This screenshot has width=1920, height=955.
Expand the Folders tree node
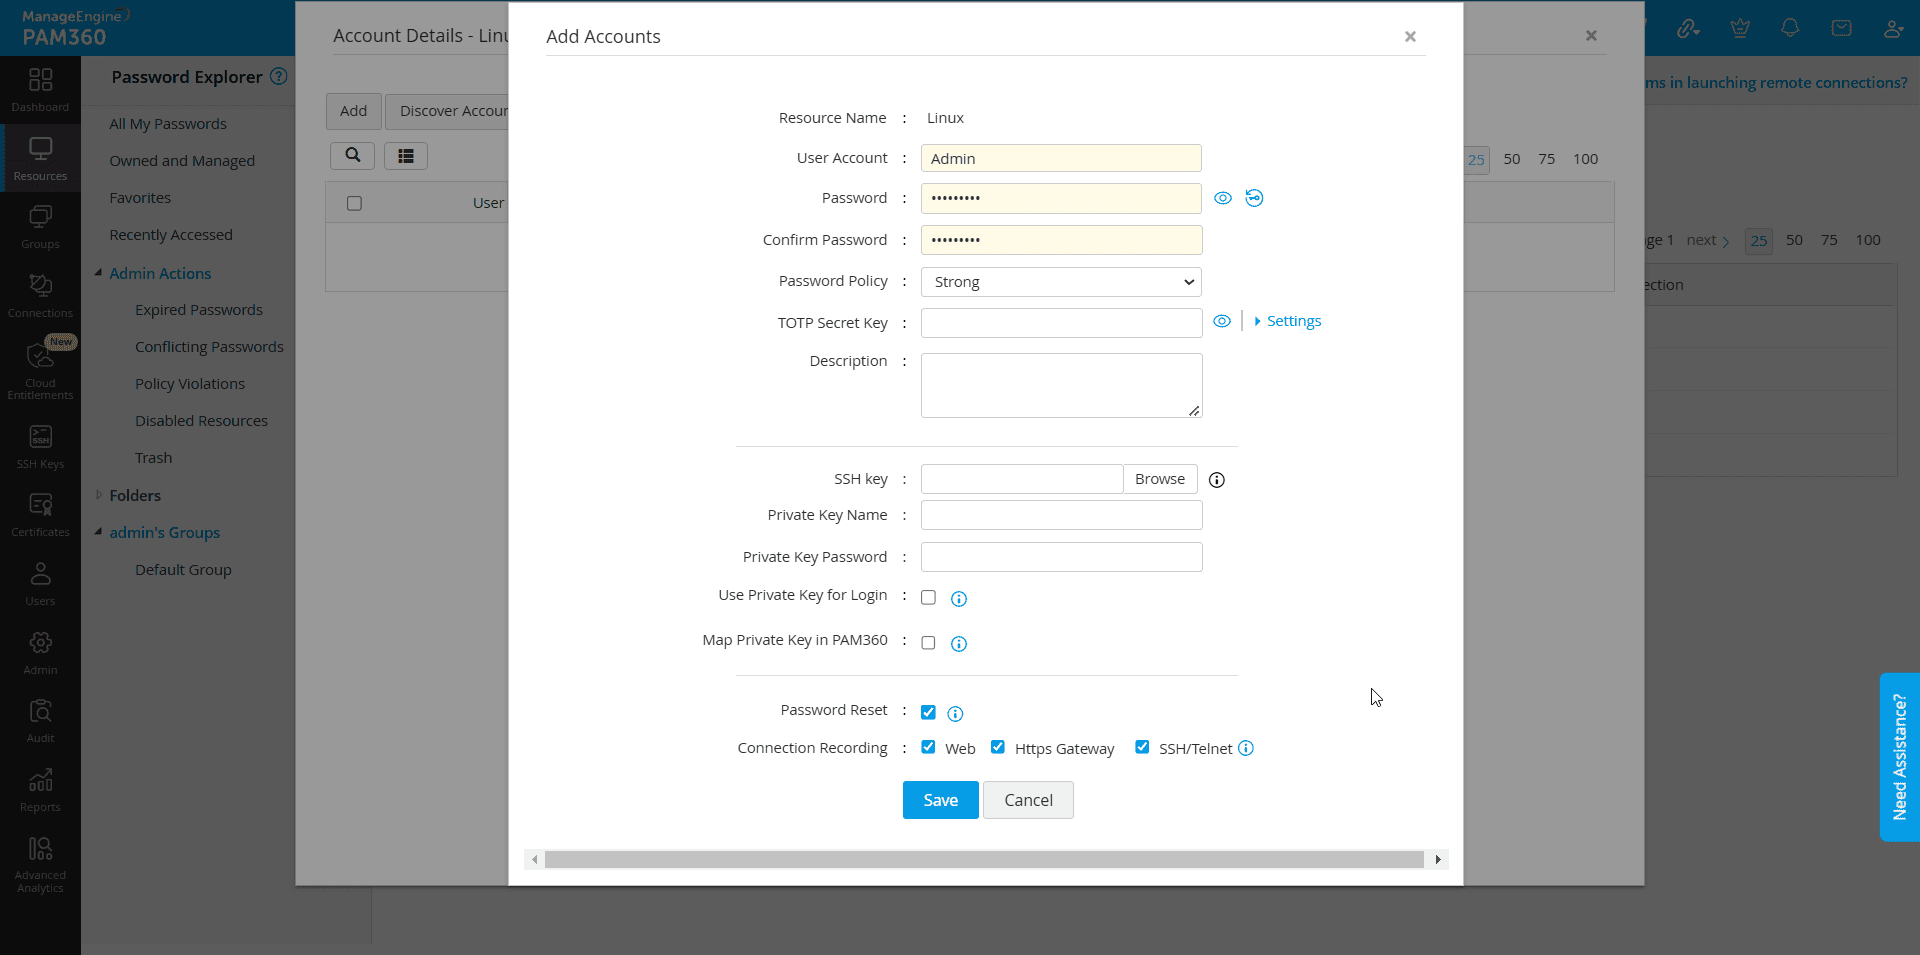(99, 495)
